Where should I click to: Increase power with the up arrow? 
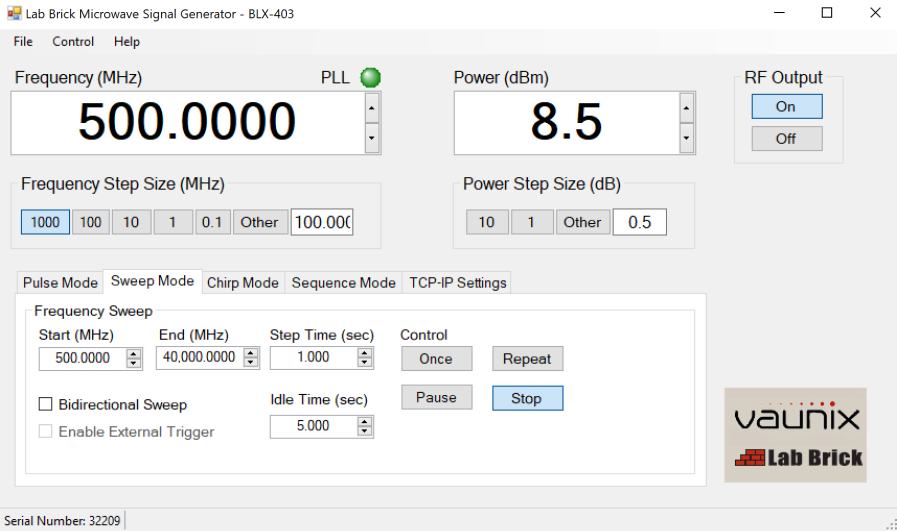click(686, 108)
